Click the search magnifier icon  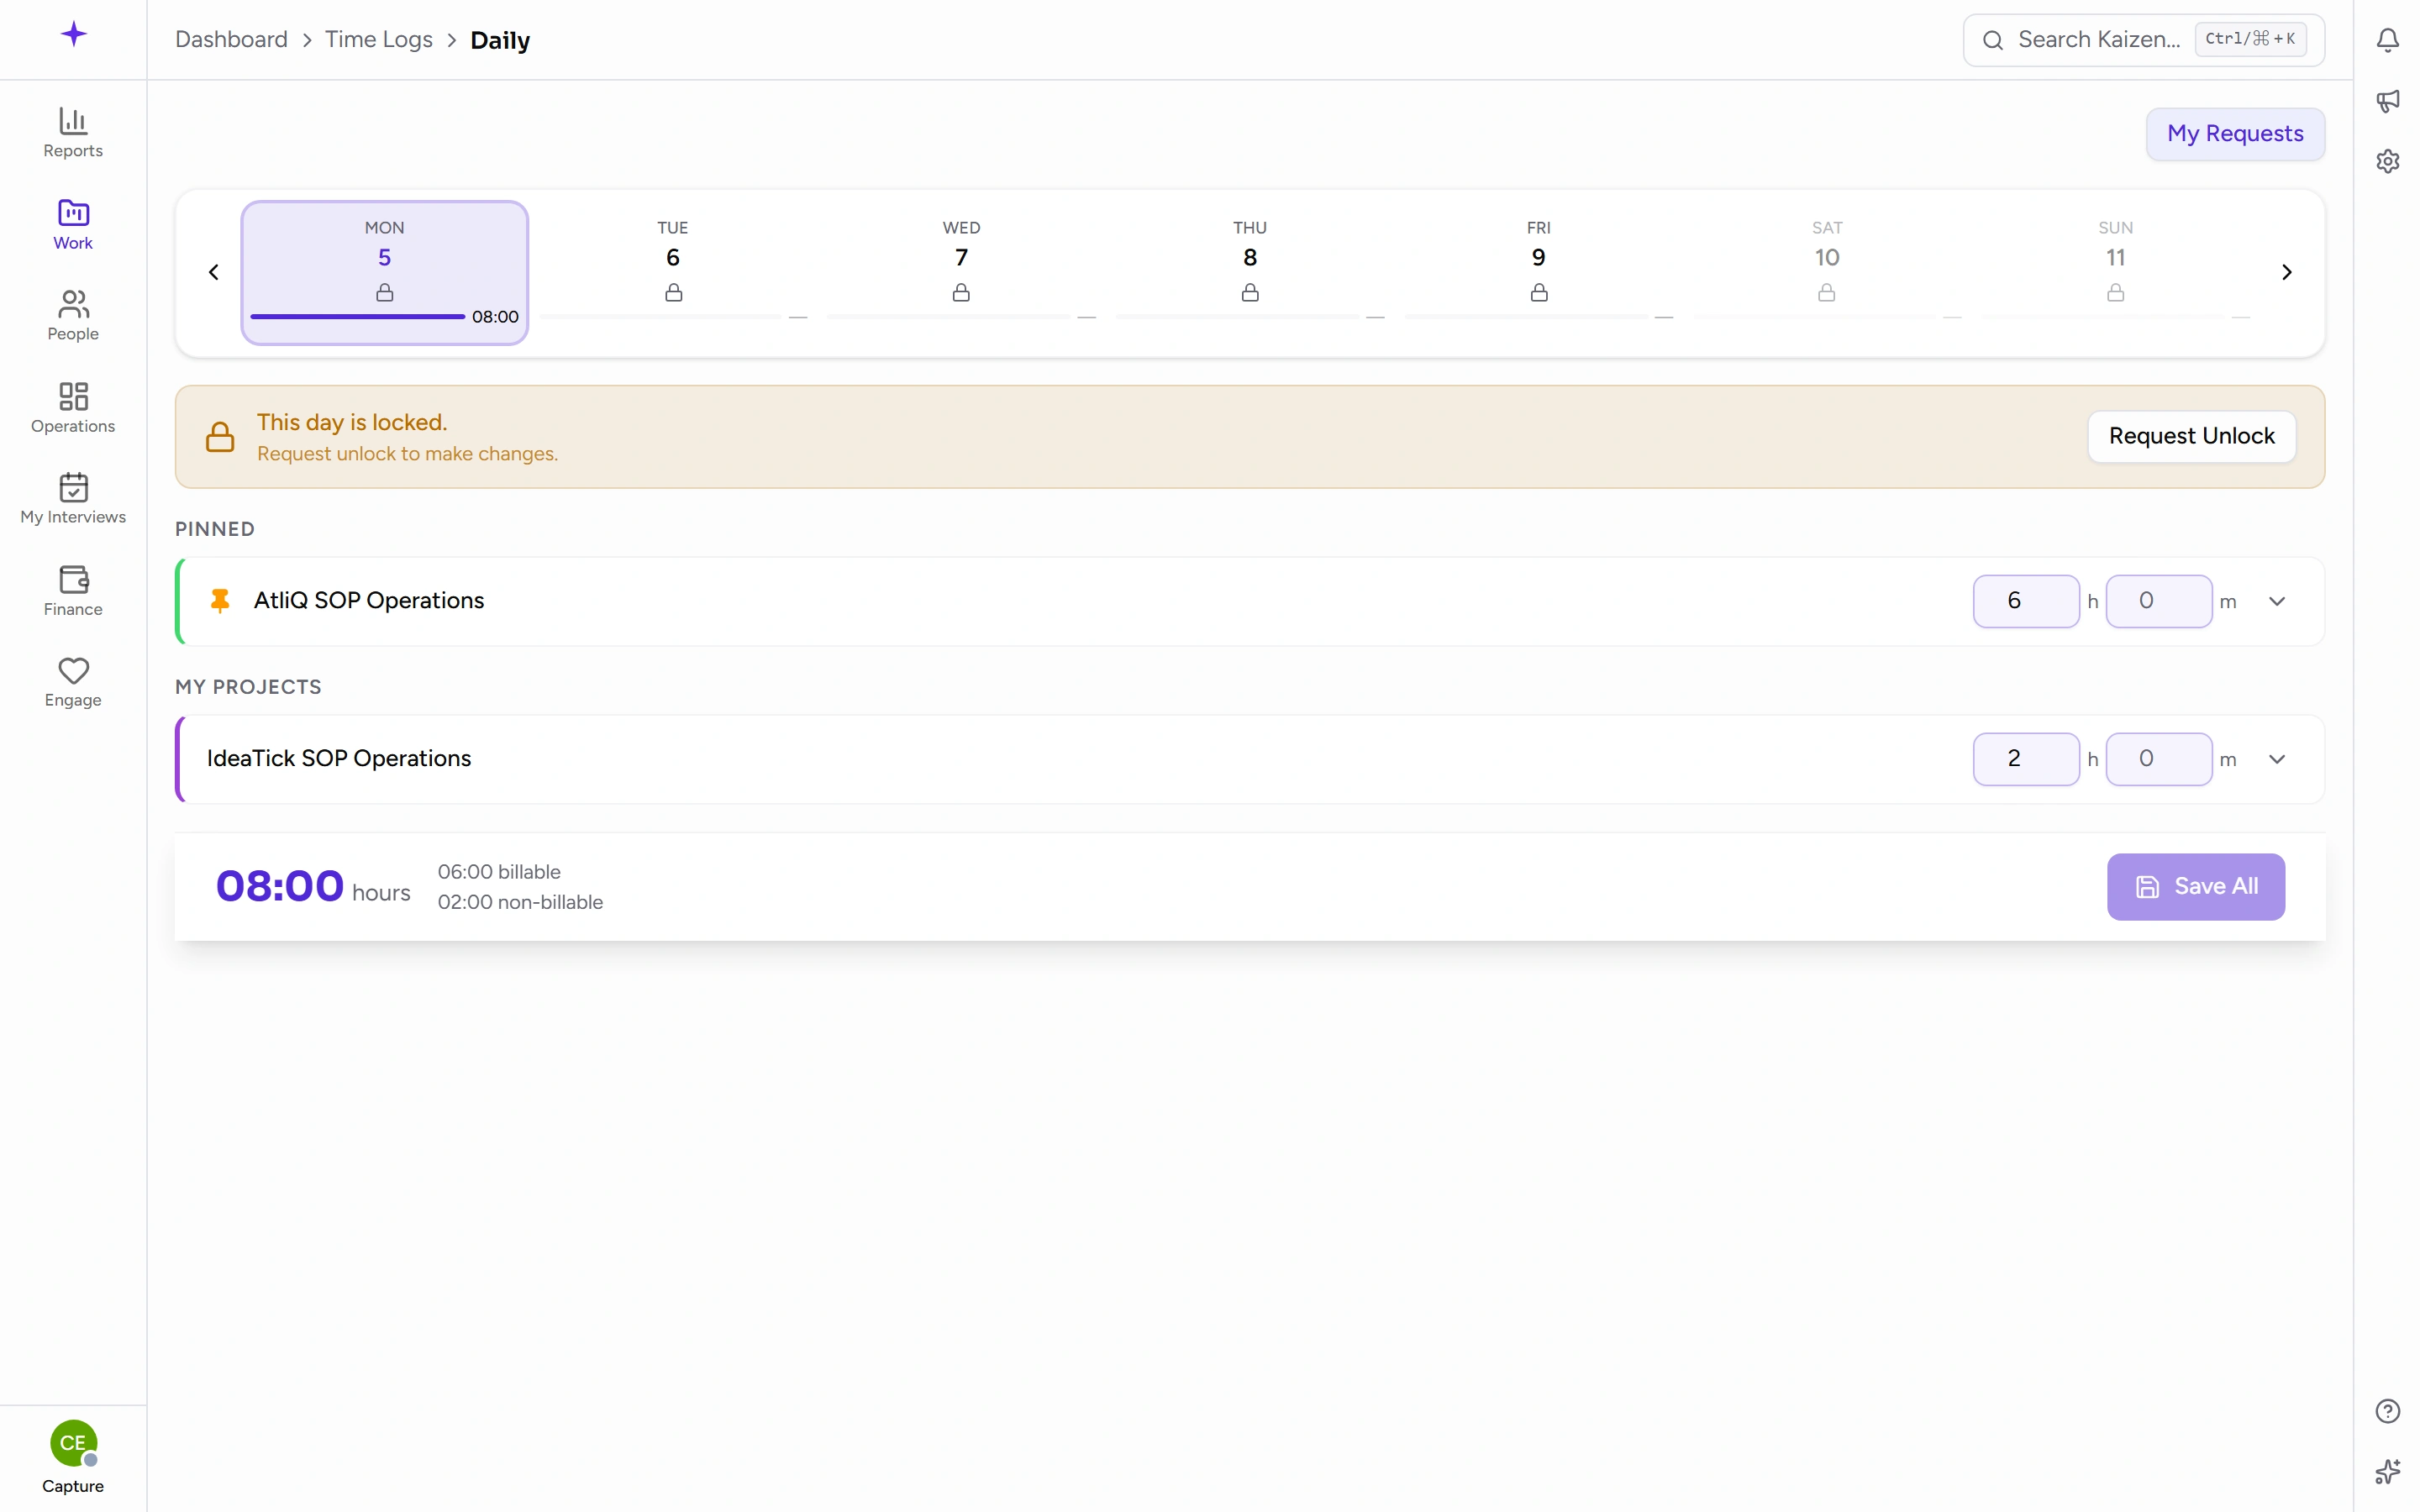pyautogui.click(x=1992, y=40)
